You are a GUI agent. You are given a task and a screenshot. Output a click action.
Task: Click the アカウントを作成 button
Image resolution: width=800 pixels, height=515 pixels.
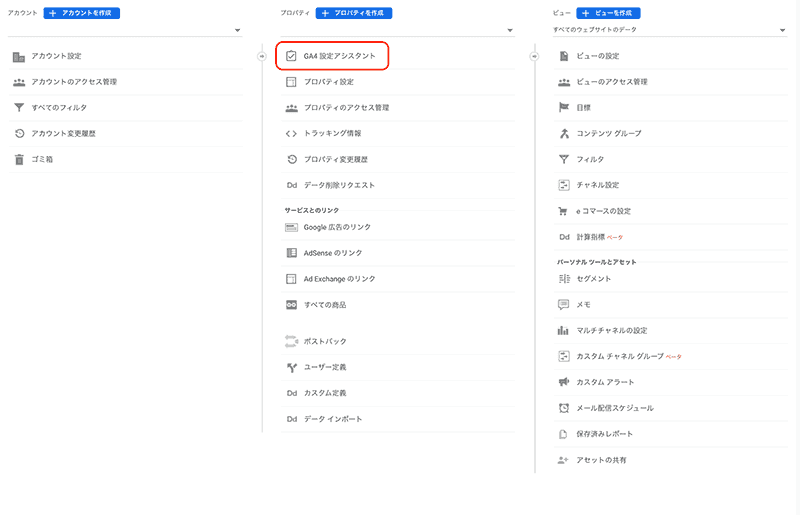click(82, 13)
